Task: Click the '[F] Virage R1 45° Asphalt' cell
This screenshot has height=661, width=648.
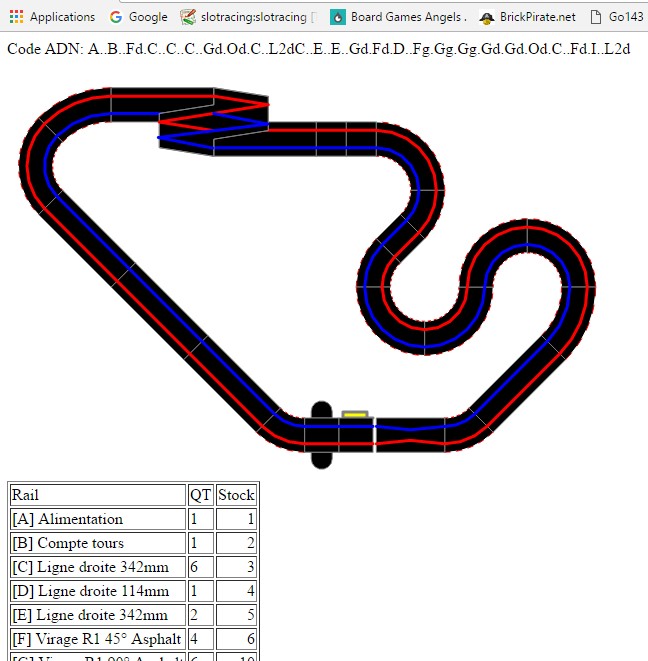Action: [98, 639]
